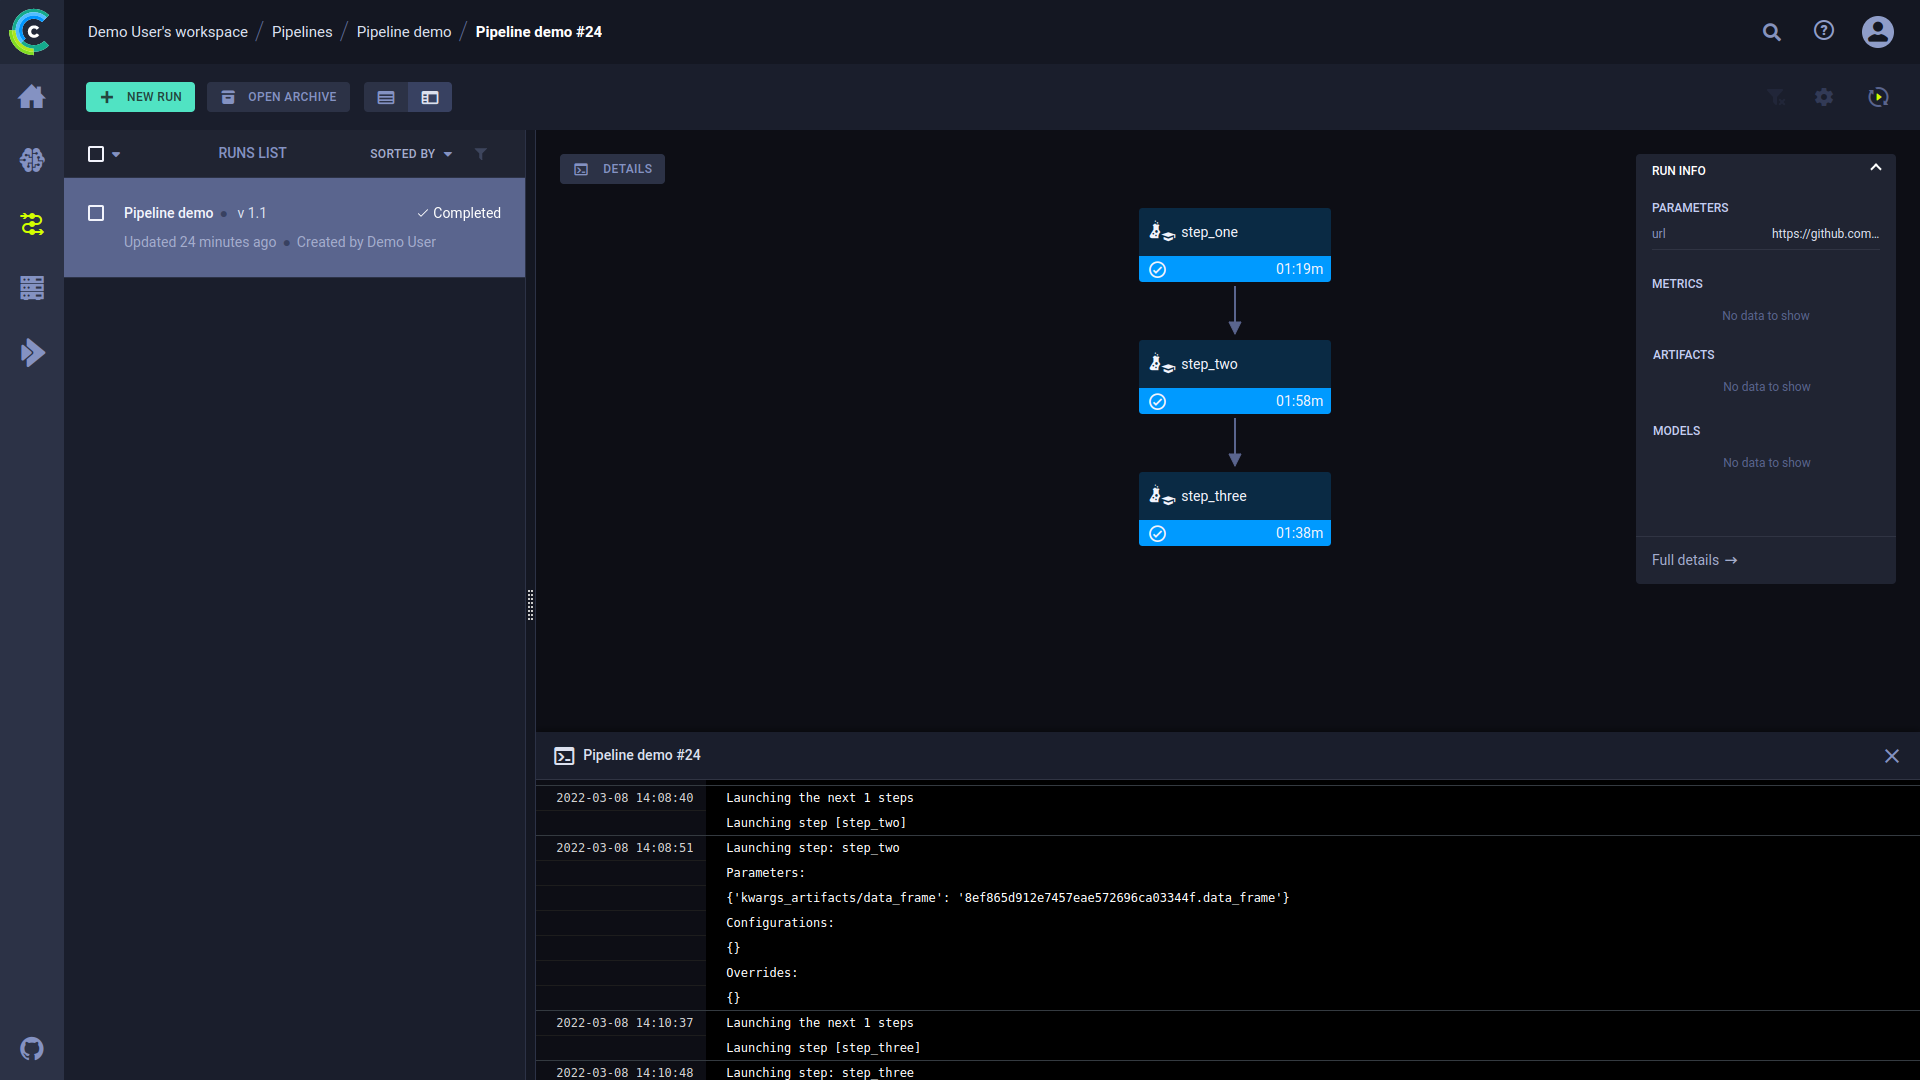1920x1080 pixels.
Task: Open the Projects brain icon in sidebar
Action: click(x=32, y=160)
